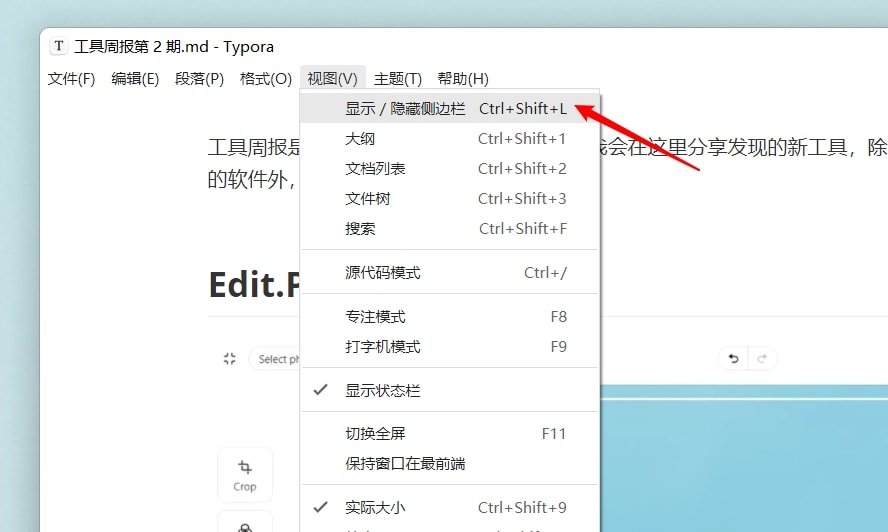
Task: Toggle the 显示状态栏 checked option
Action: (x=450, y=390)
